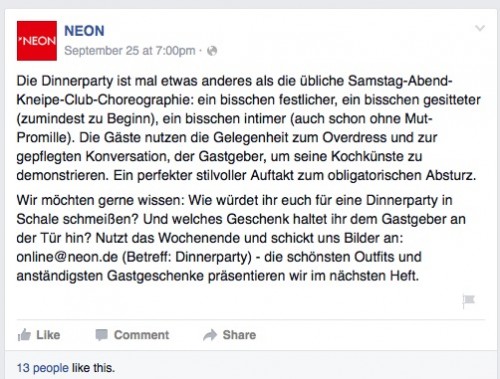Select the Like text label
The width and height of the screenshot is (500, 379).
point(48,335)
